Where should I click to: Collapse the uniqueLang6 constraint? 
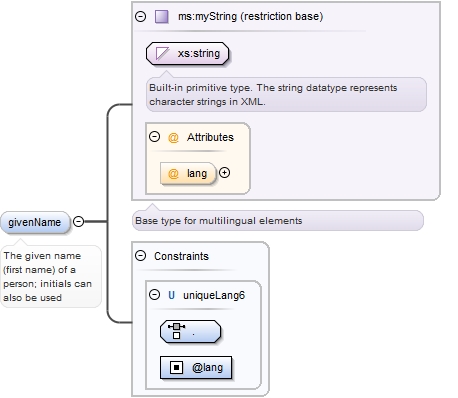(154, 294)
